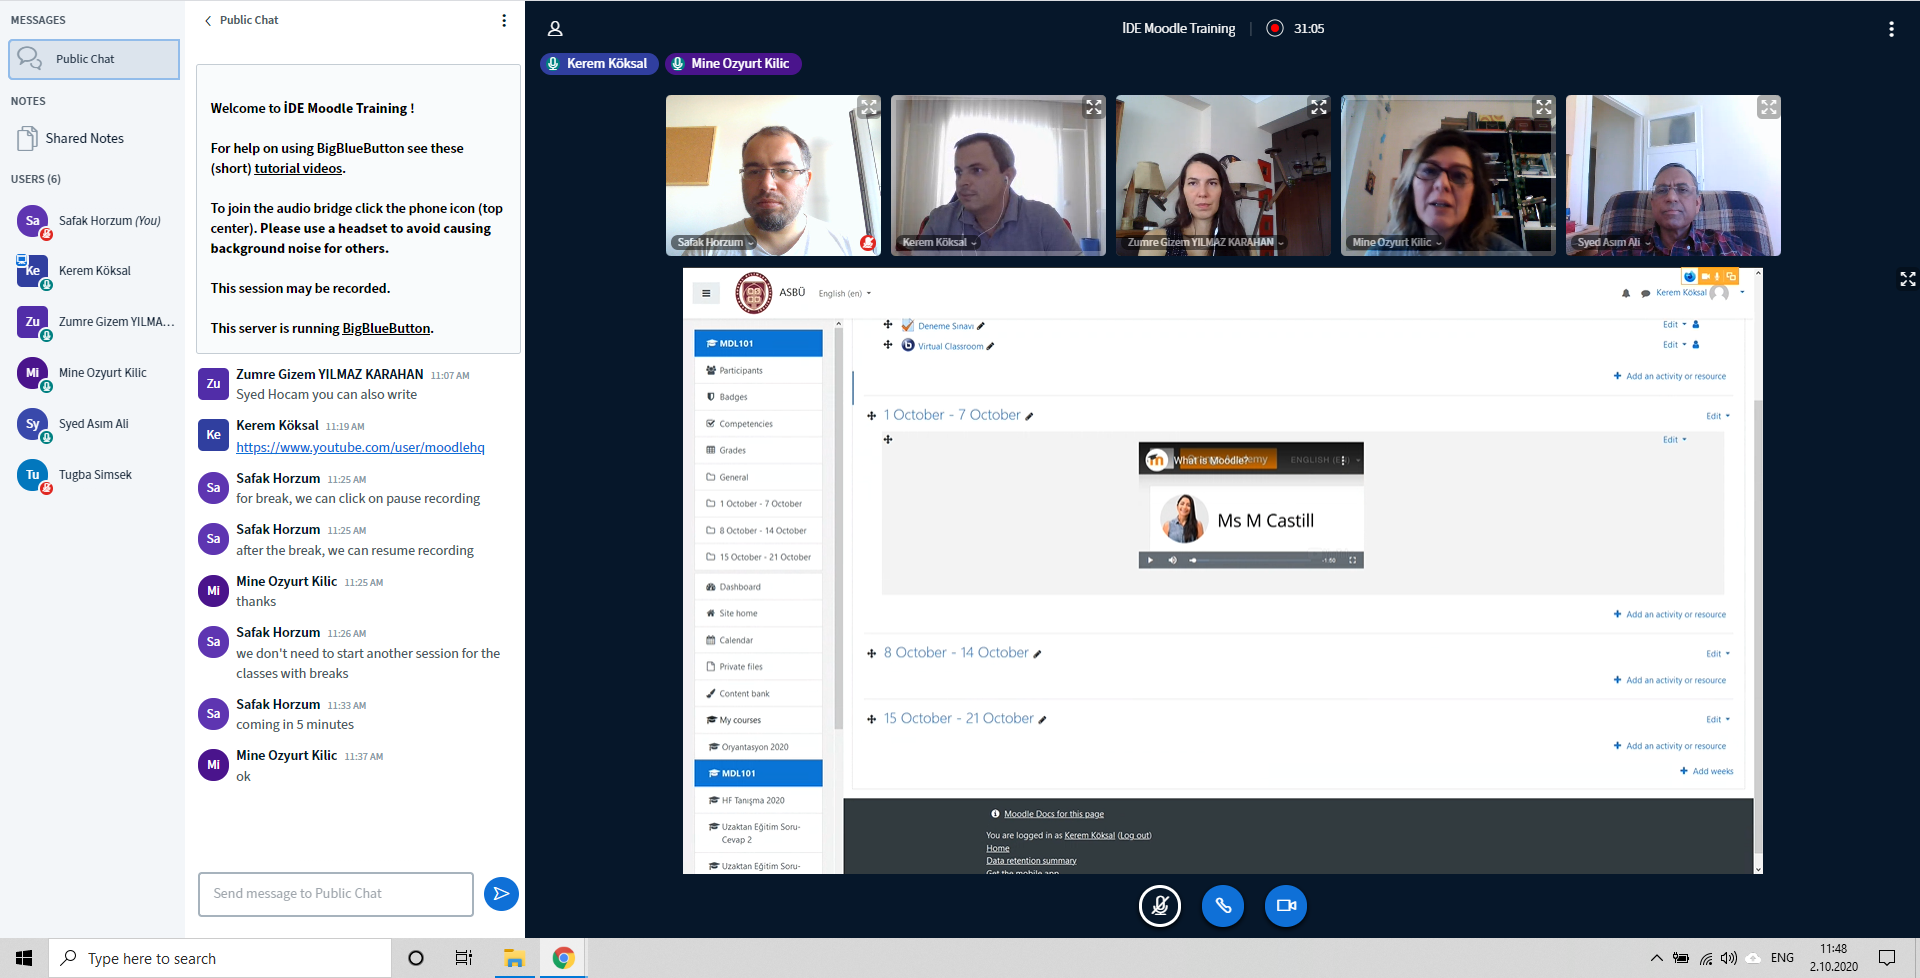
Task: Make presentation fullscreen icon
Action: (x=1907, y=279)
